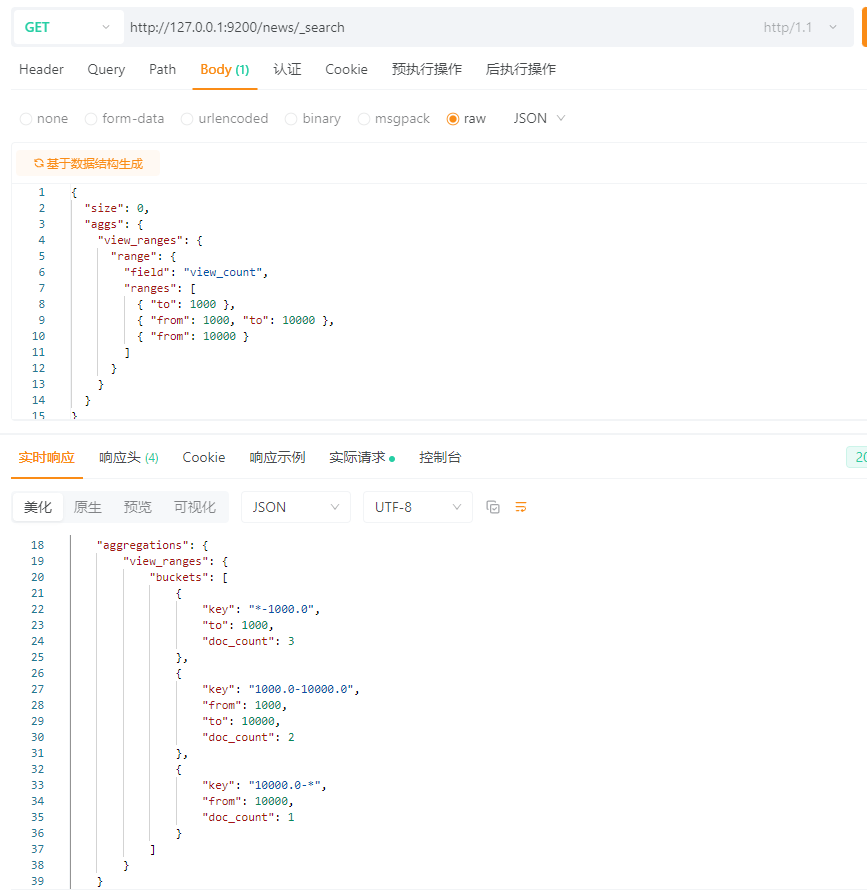This screenshot has width=867, height=890.
Task: Click the "buckets" line in response
Action: click(x=189, y=577)
